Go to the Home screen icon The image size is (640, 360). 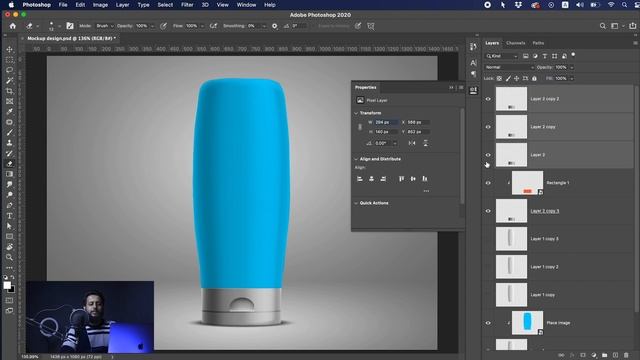[x=13, y=26]
